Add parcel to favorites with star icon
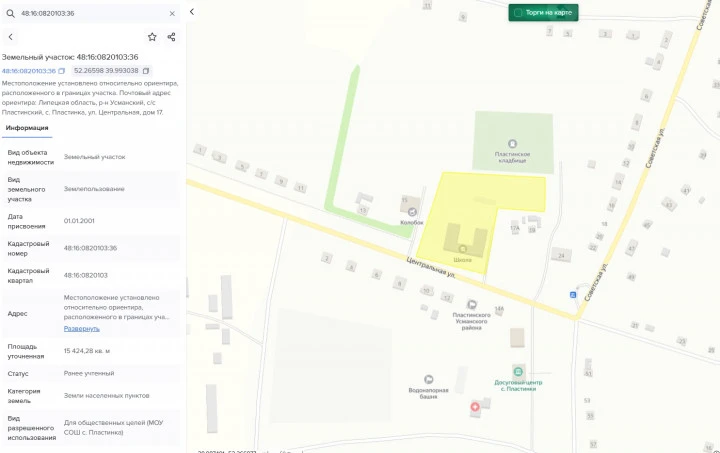The image size is (720, 453). tap(152, 37)
